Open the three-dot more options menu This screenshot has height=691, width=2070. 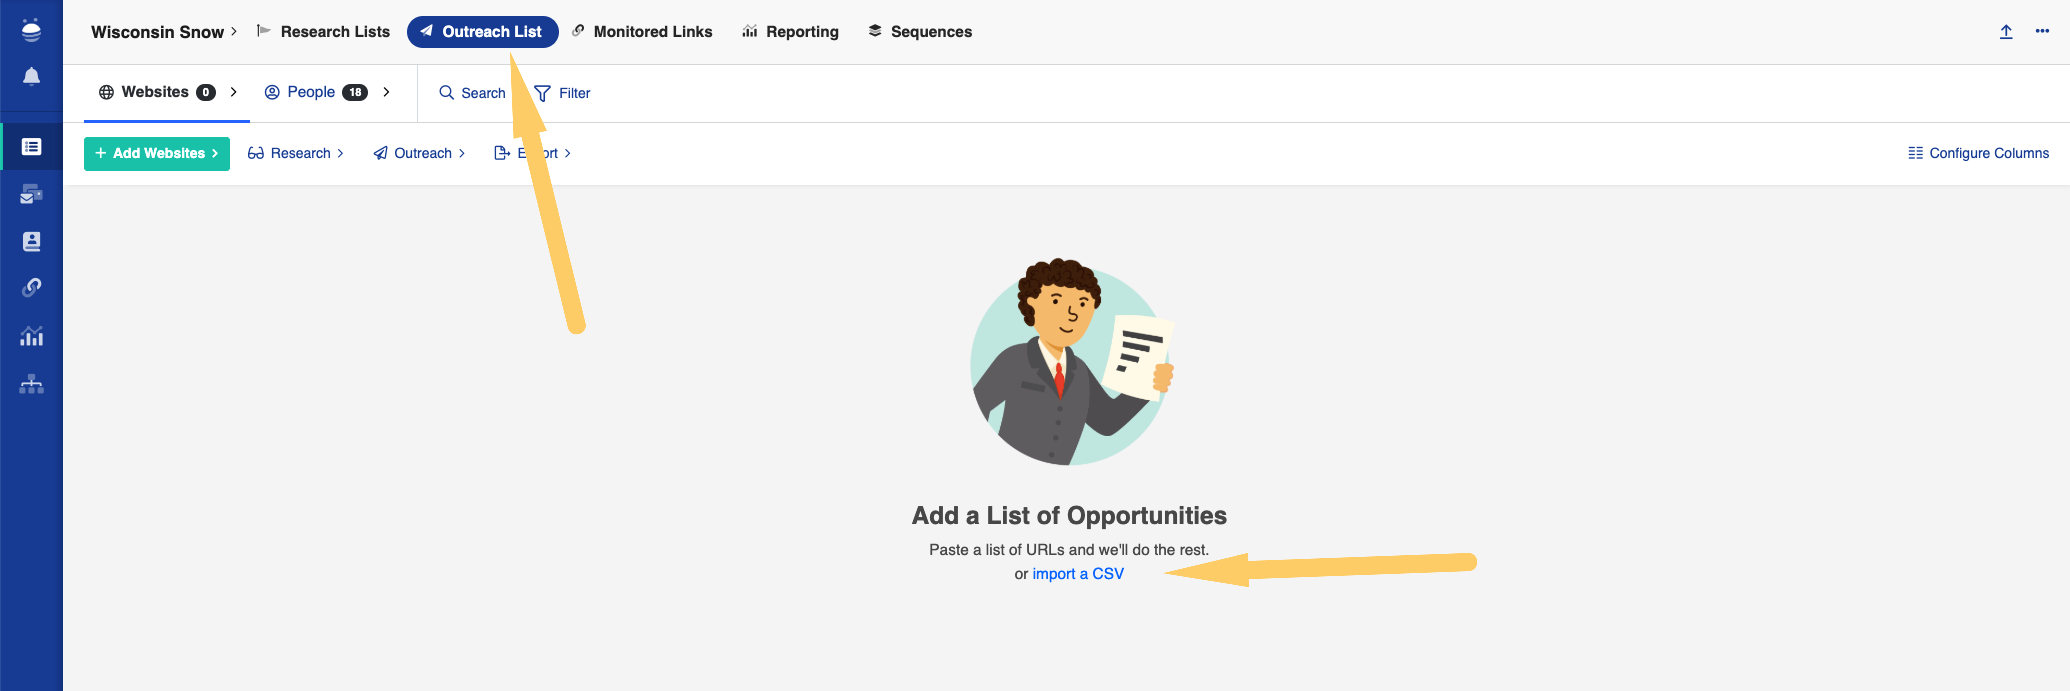tap(2042, 32)
